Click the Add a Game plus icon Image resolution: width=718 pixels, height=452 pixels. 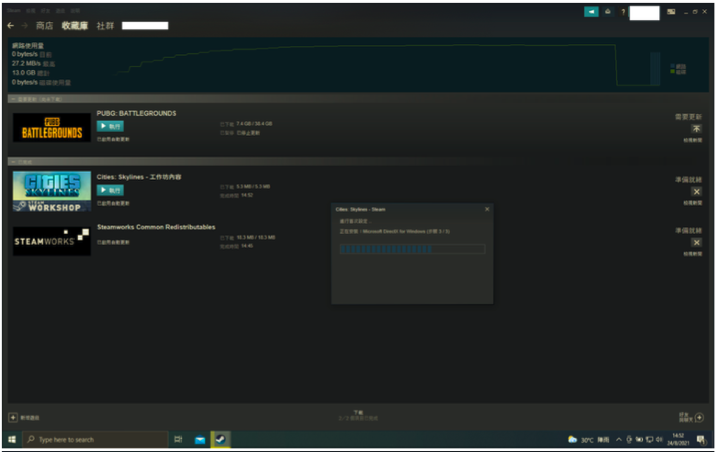[x=13, y=418]
